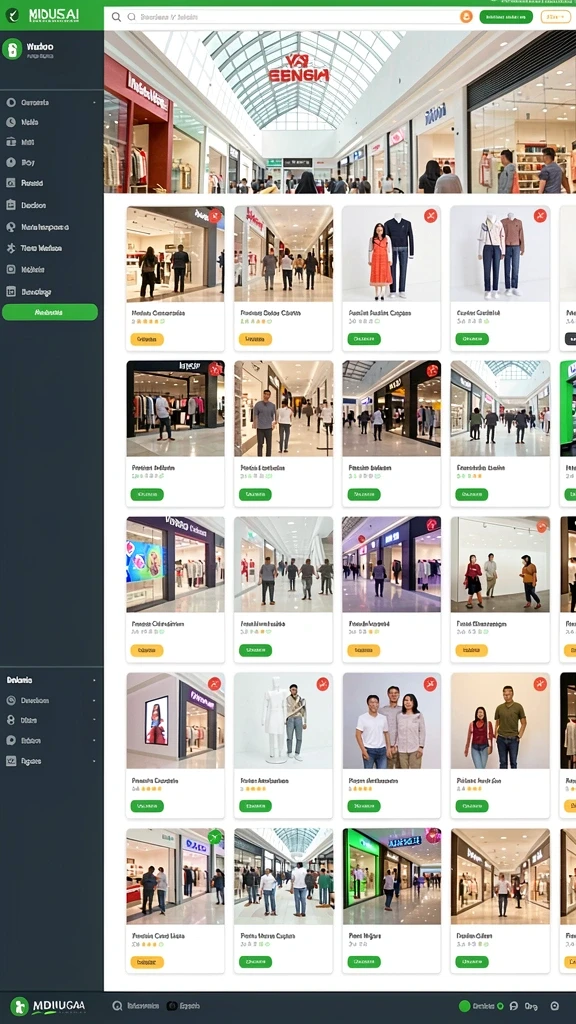Click green button under green neon storefront card
576x1024 pixels.
pyautogui.click(x=364, y=962)
